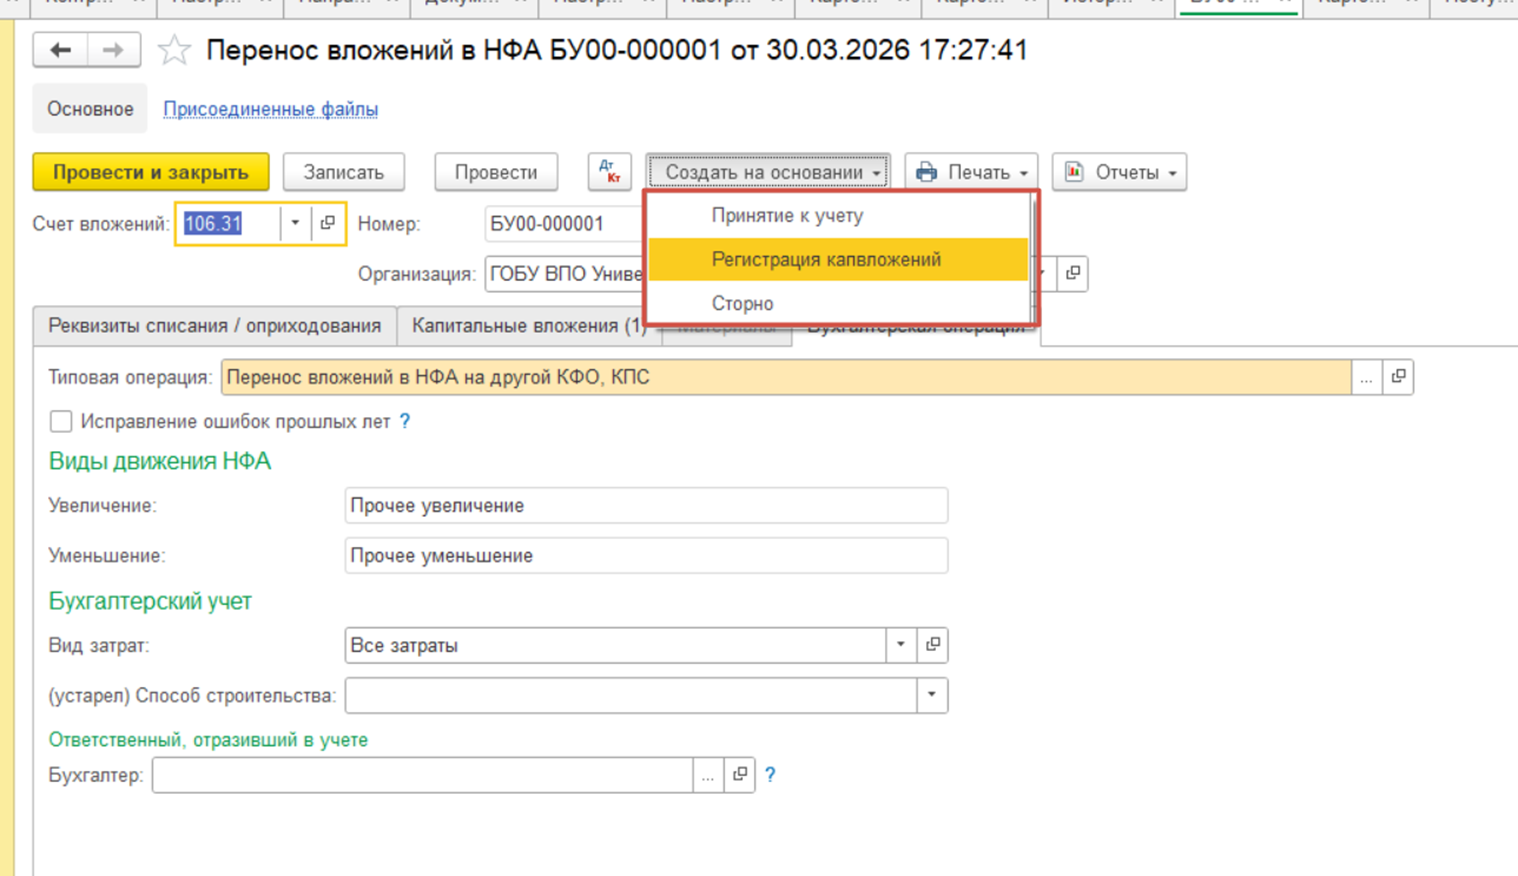Click Провести и закрыть button

[x=151, y=172]
